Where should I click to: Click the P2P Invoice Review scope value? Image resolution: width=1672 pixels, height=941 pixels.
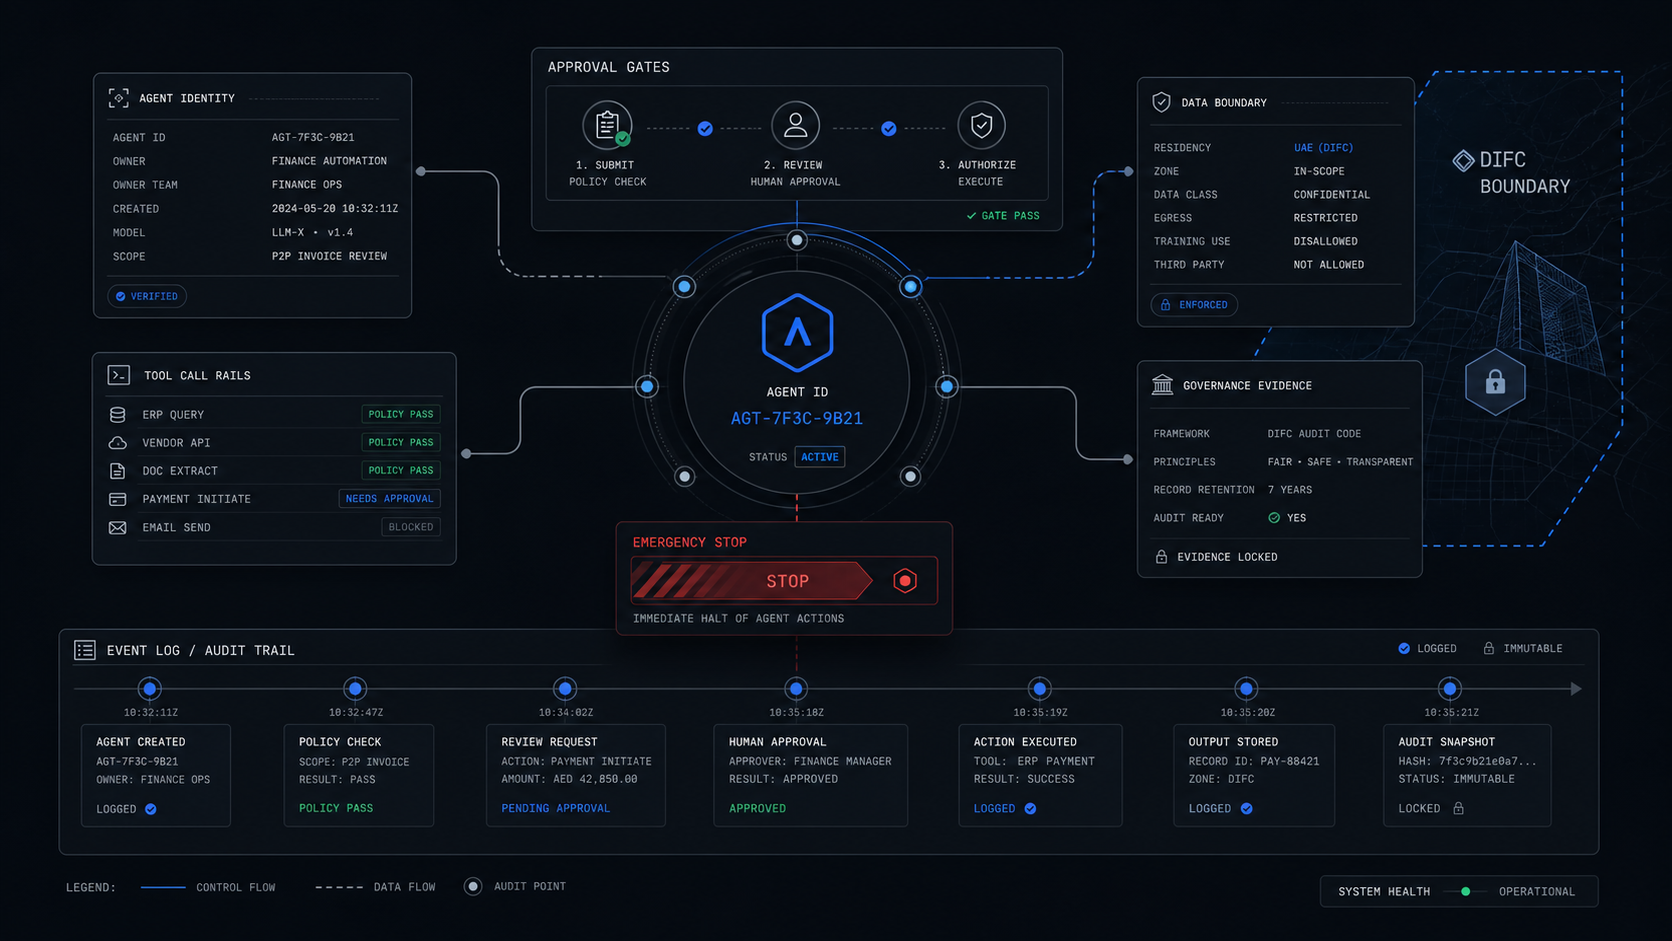329,256
